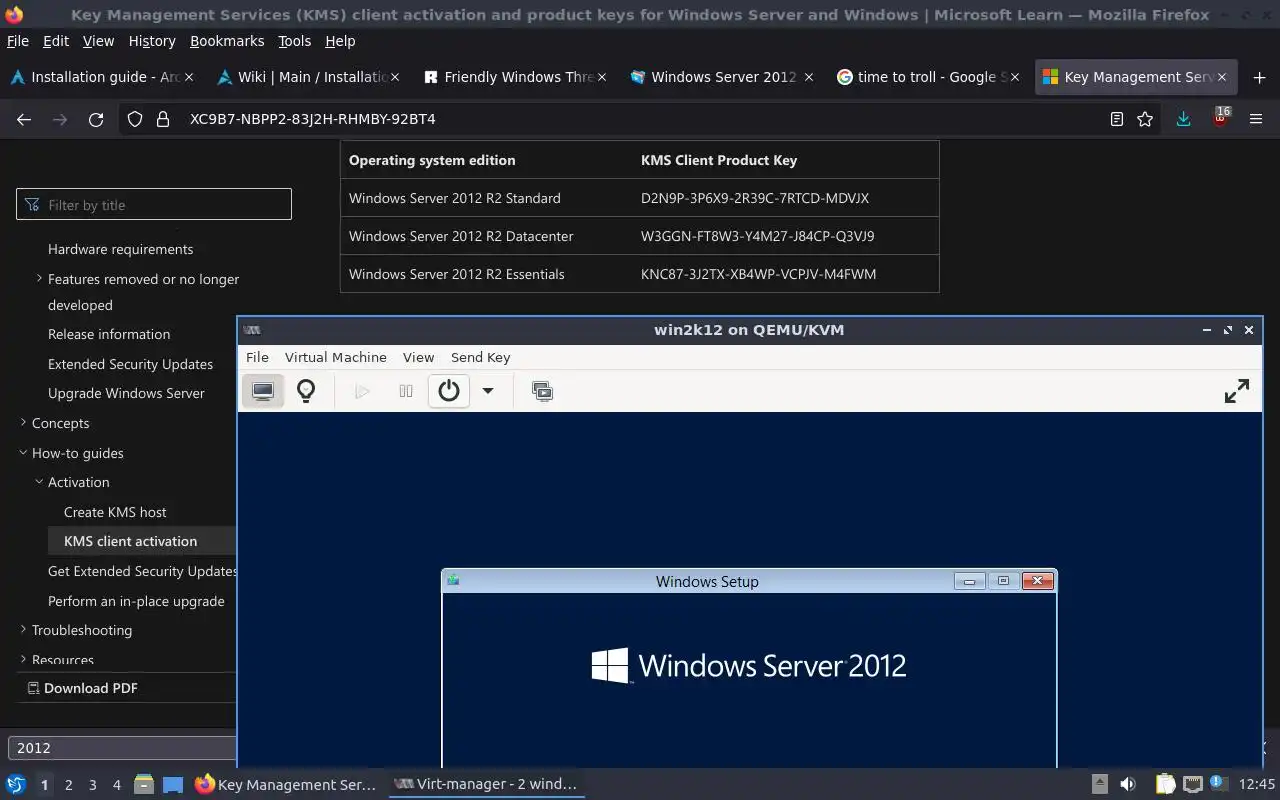Image resolution: width=1280 pixels, height=800 pixels.
Task: Open the Firefox History menu
Action: [x=152, y=41]
